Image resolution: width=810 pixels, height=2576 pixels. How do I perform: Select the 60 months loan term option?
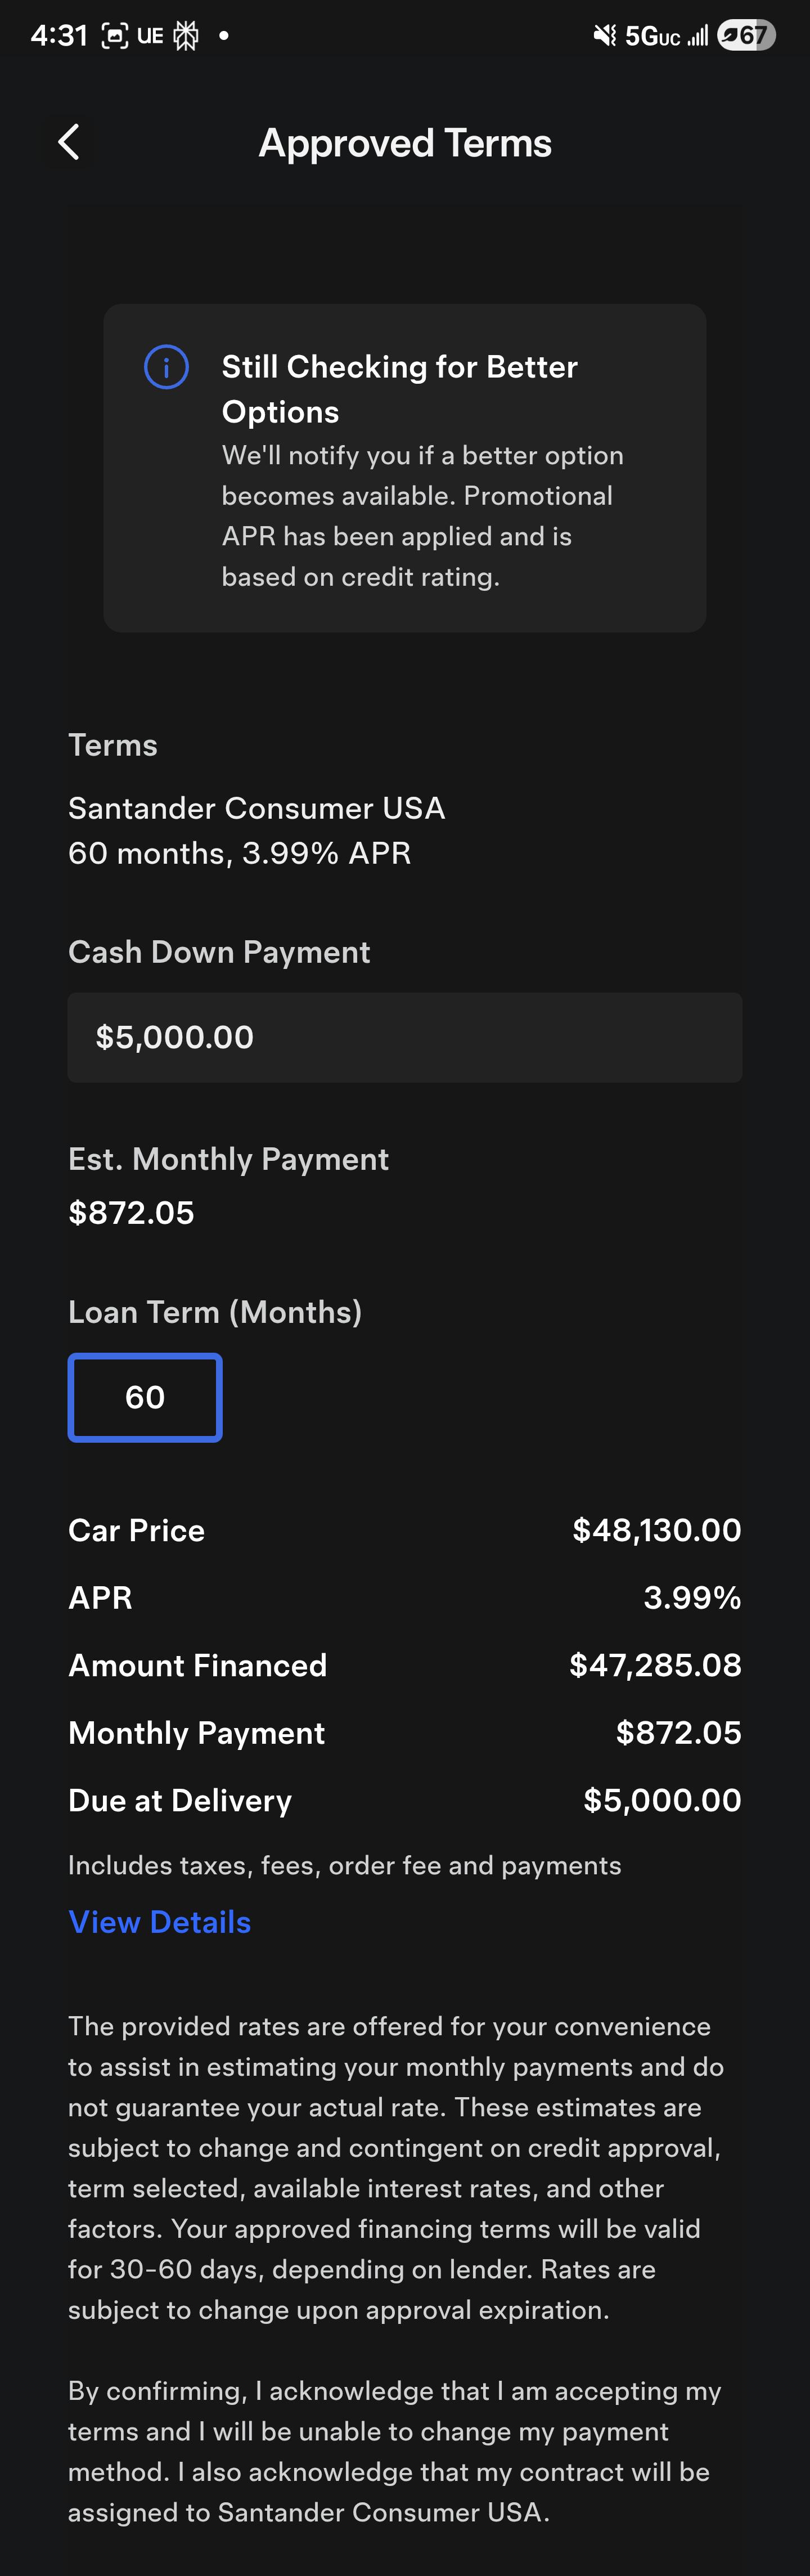click(145, 1397)
